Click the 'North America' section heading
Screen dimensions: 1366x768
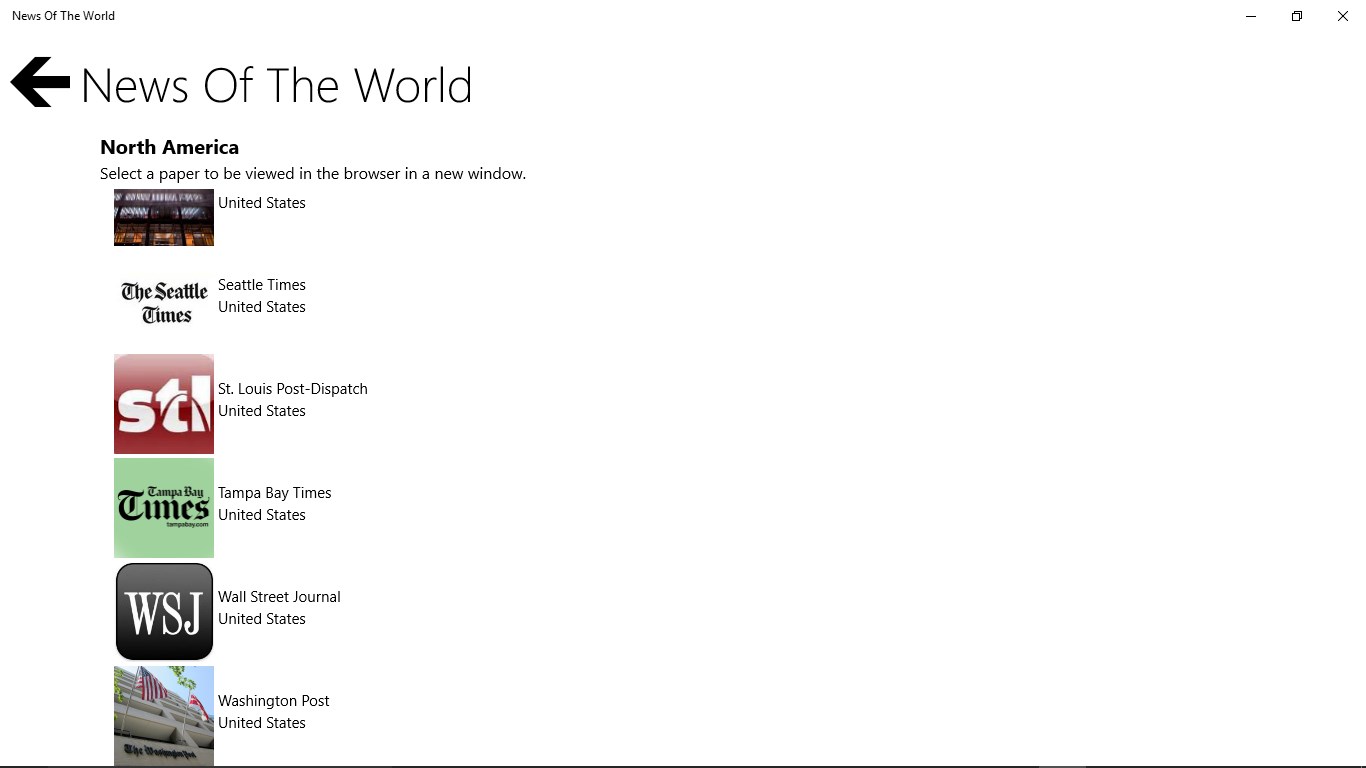169,147
